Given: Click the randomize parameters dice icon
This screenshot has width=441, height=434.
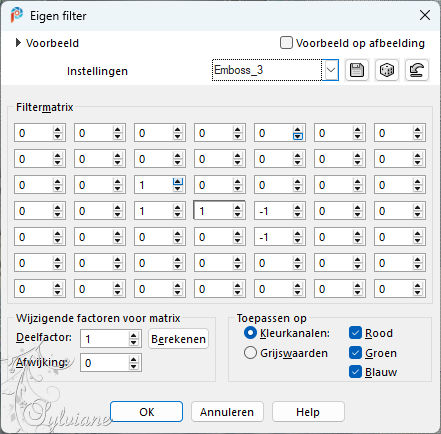Looking at the screenshot, I should (x=387, y=70).
